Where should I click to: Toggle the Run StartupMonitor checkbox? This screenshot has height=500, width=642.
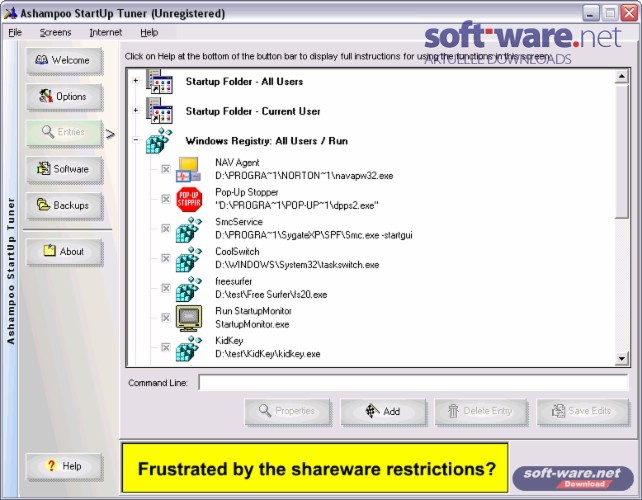tap(165, 318)
